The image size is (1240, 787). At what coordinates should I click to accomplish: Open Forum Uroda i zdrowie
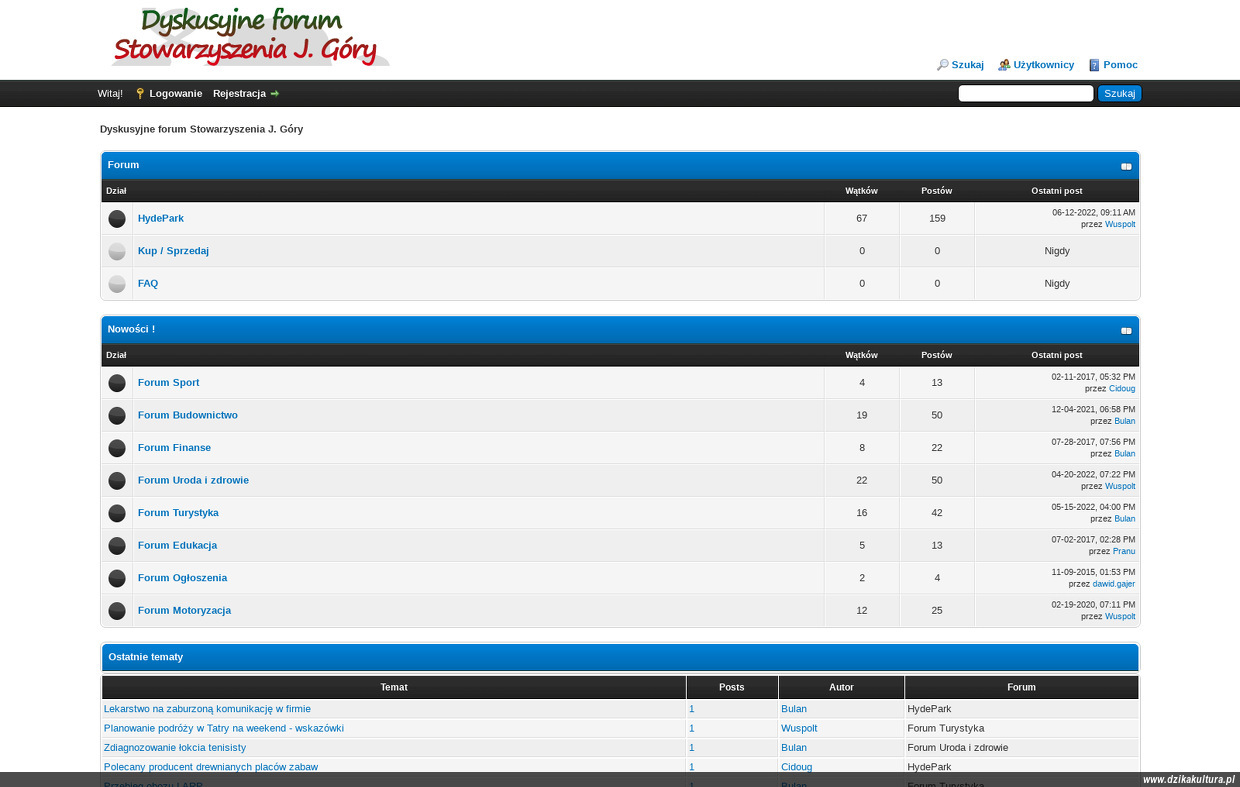(x=193, y=480)
